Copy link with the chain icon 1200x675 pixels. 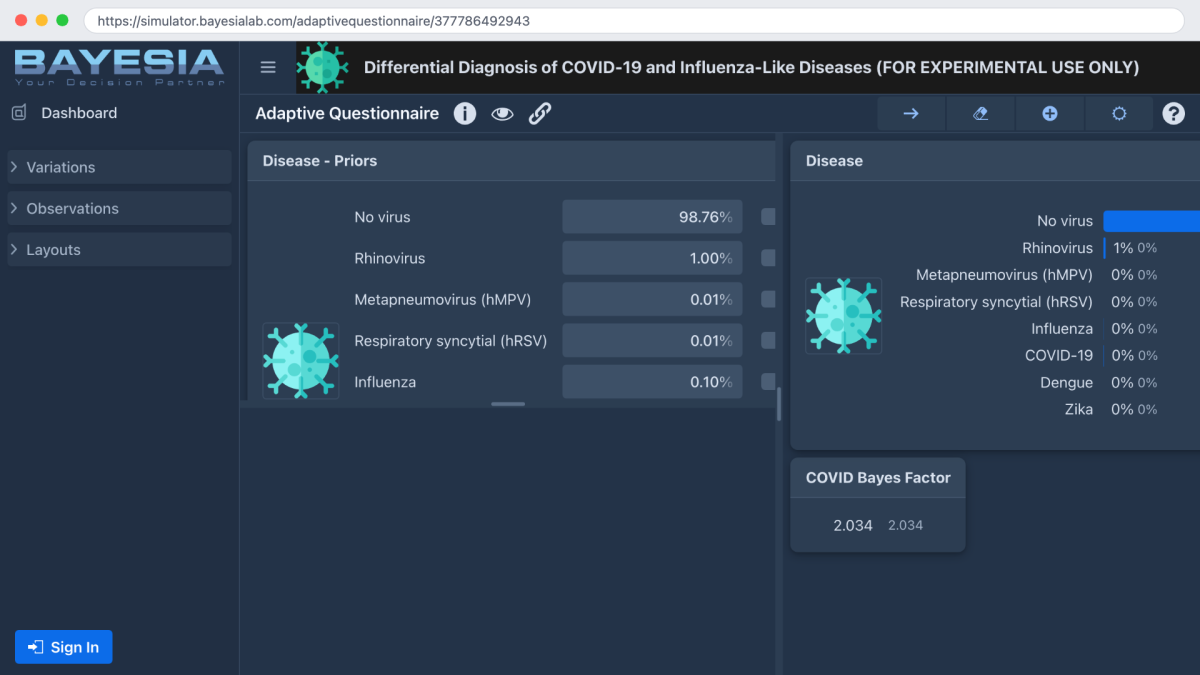[x=540, y=113]
